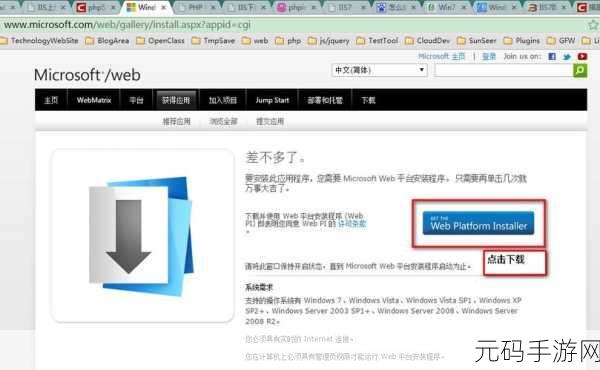Click the bookmark star in address bar
Image resolution: width=600 pixels, height=370 pixels.
[593, 25]
